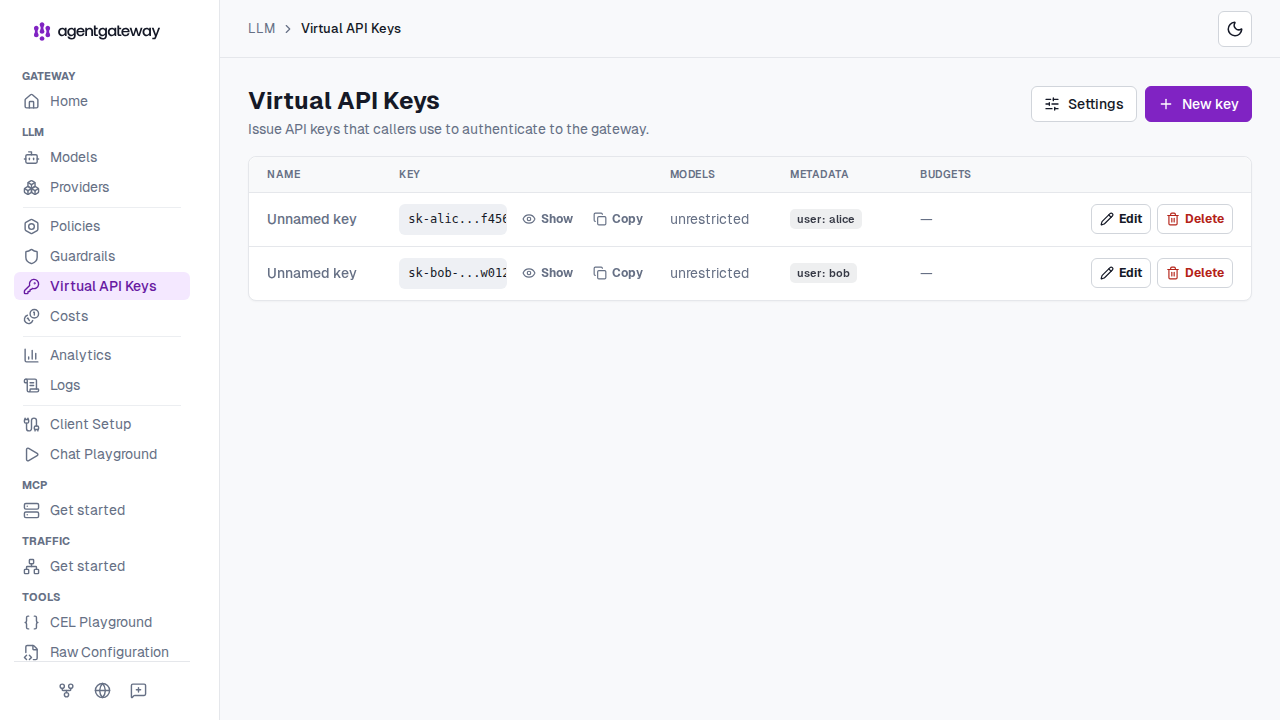The height and width of the screenshot is (720, 1280).
Task: Click the Providers icon in sidebar
Action: point(32,187)
